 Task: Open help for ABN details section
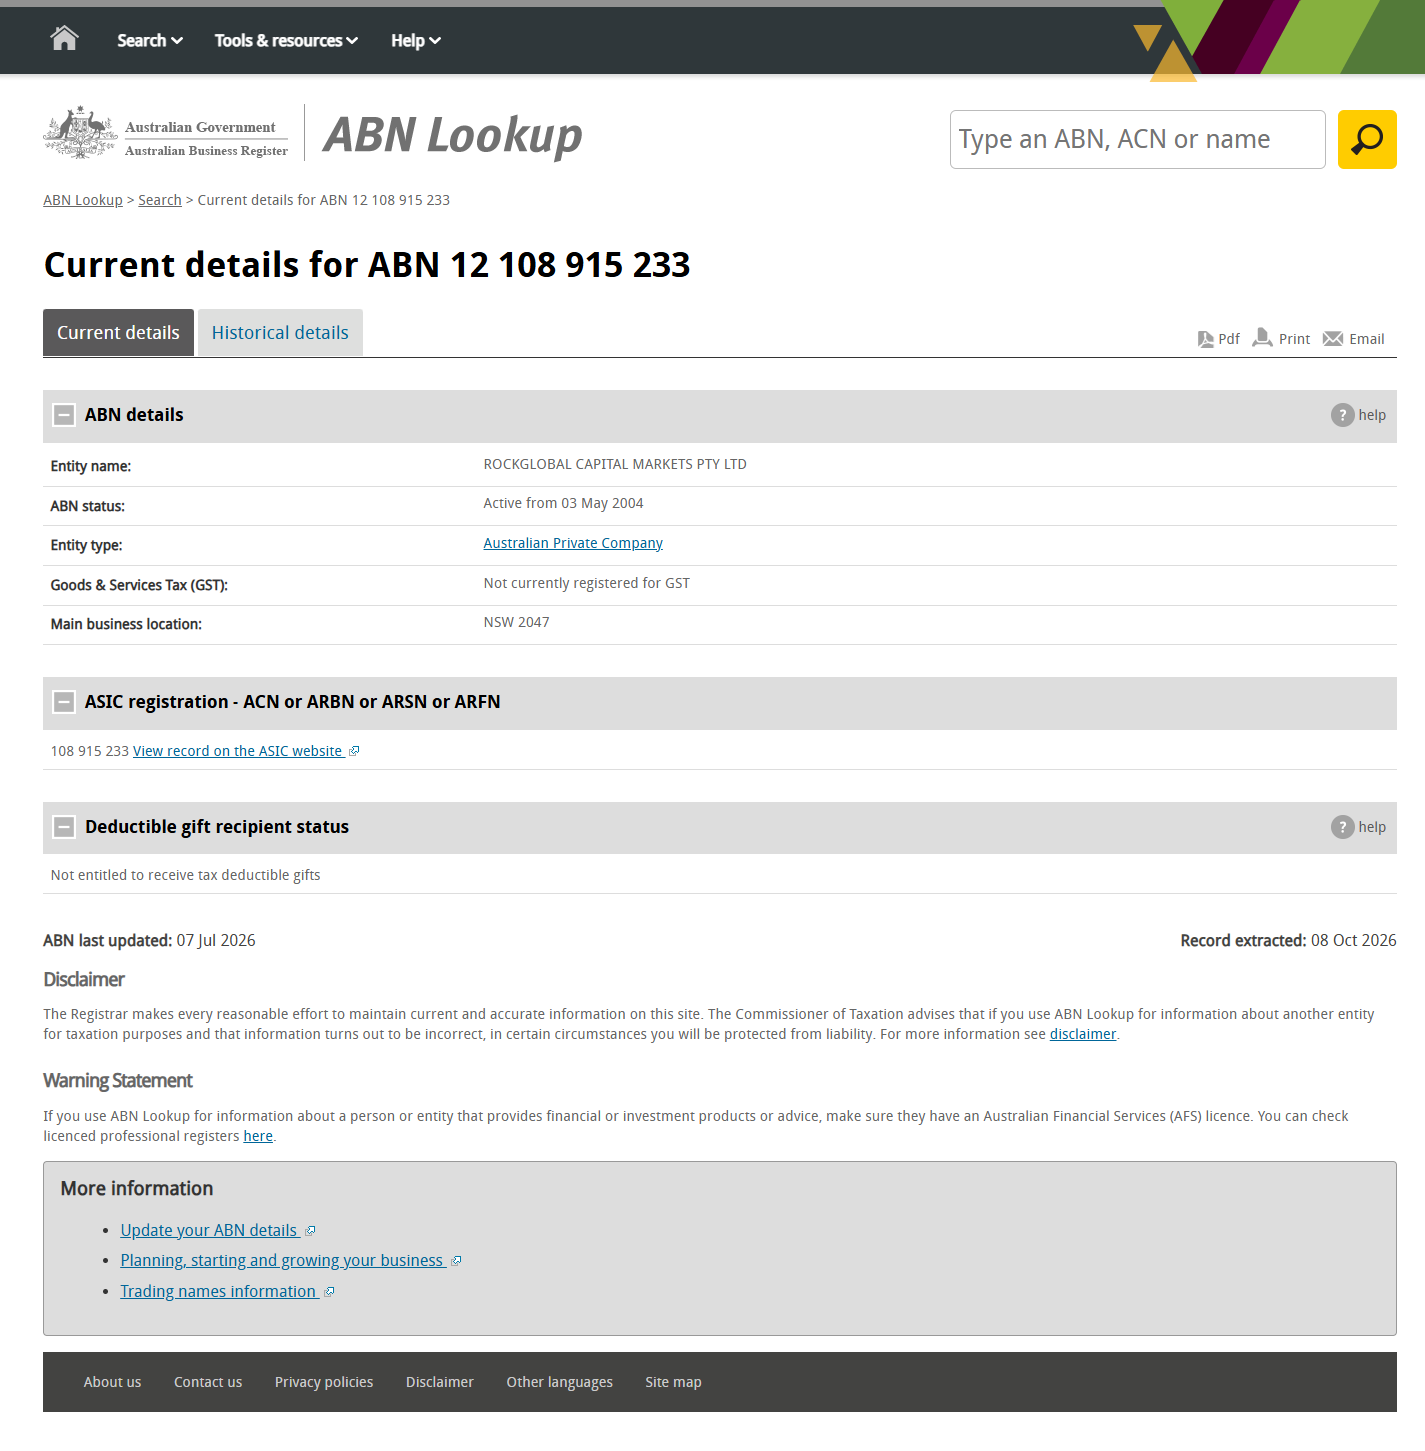pos(1358,415)
